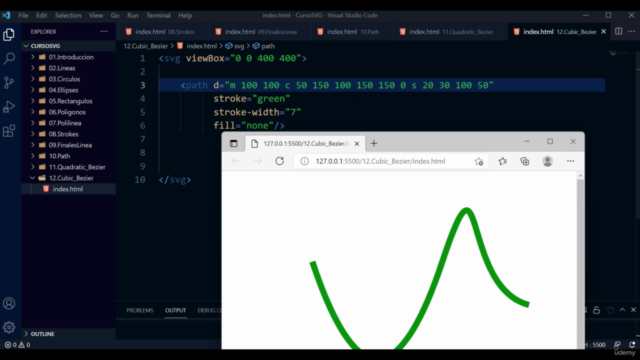The image size is (640, 360).
Task: Open the View menu
Action: tap(96, 15)
